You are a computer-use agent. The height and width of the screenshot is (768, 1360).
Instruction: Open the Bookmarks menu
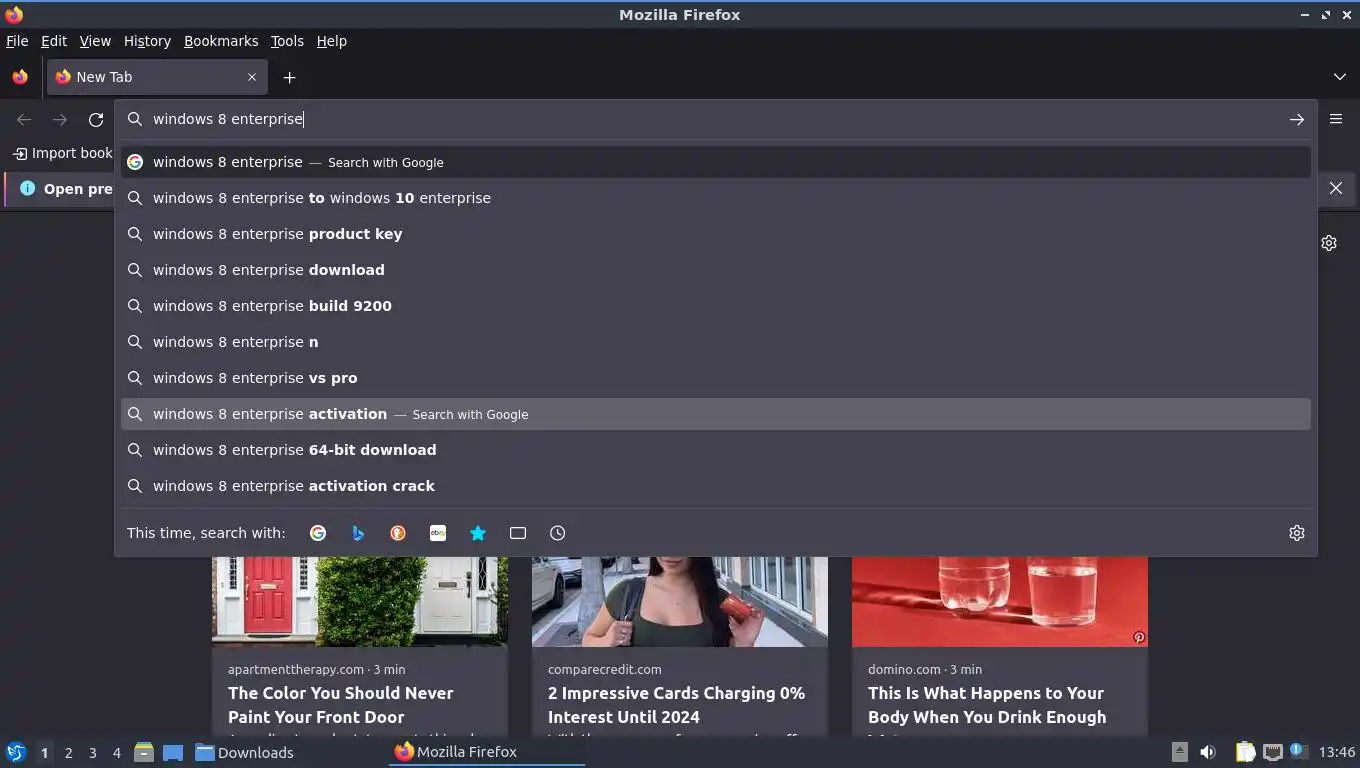(221, 41)
